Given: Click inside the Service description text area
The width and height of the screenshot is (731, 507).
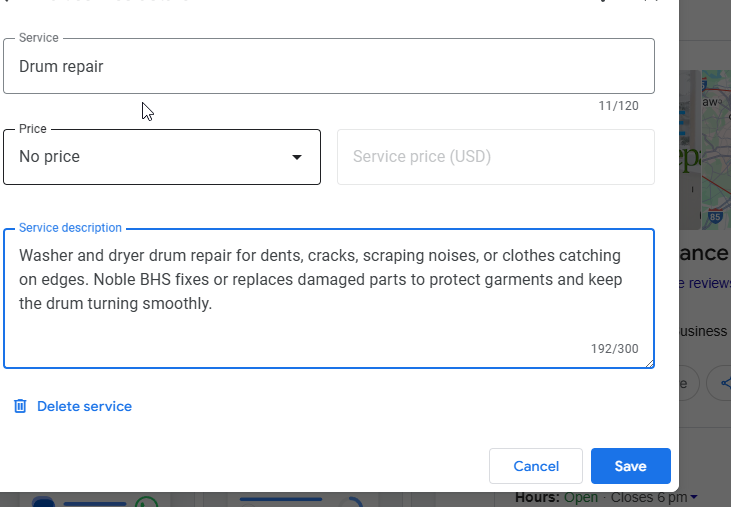Looking at the screenshot, I should [328, 330].
